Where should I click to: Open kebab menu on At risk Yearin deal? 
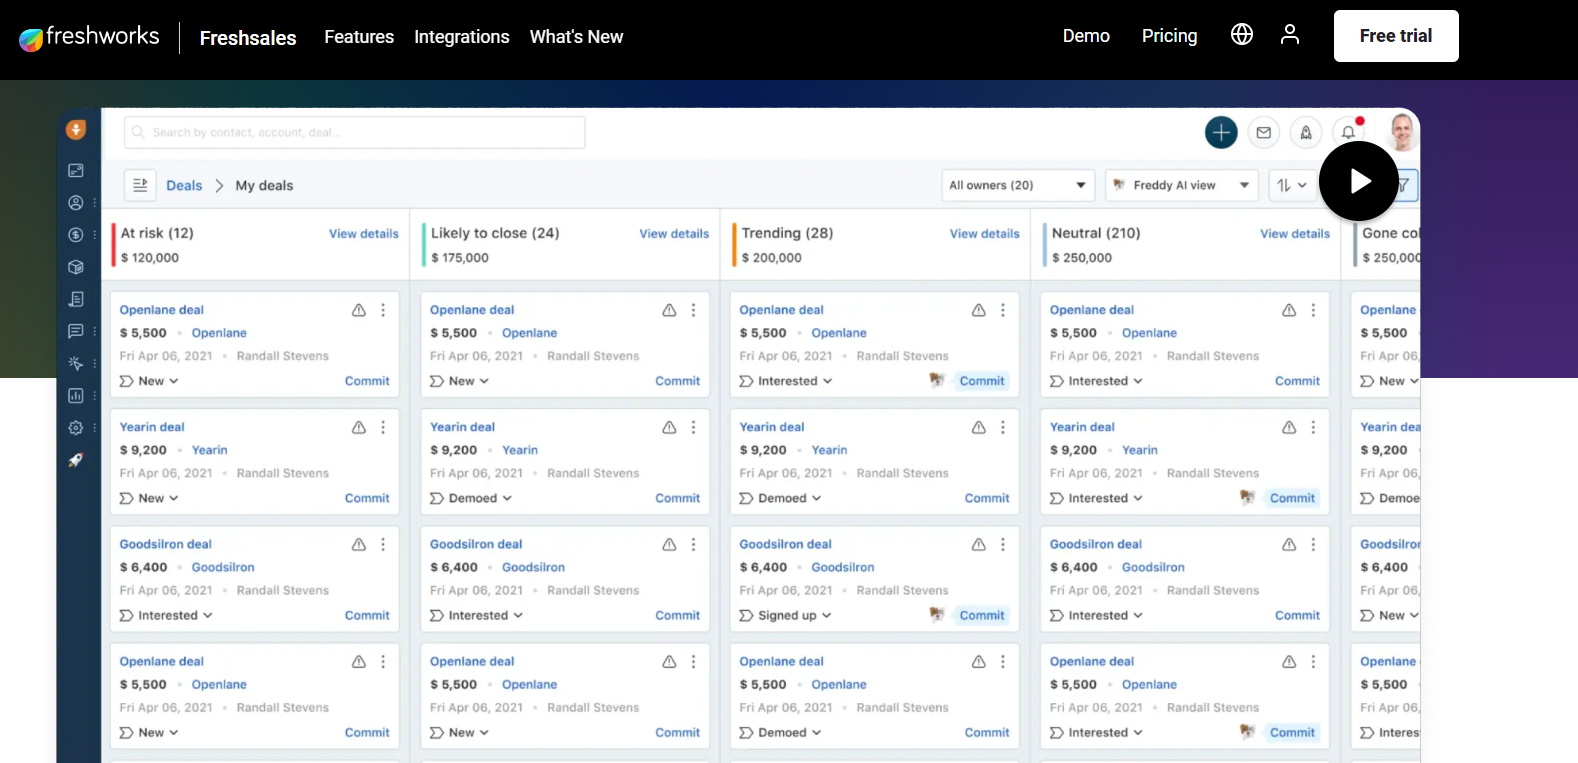383,427
